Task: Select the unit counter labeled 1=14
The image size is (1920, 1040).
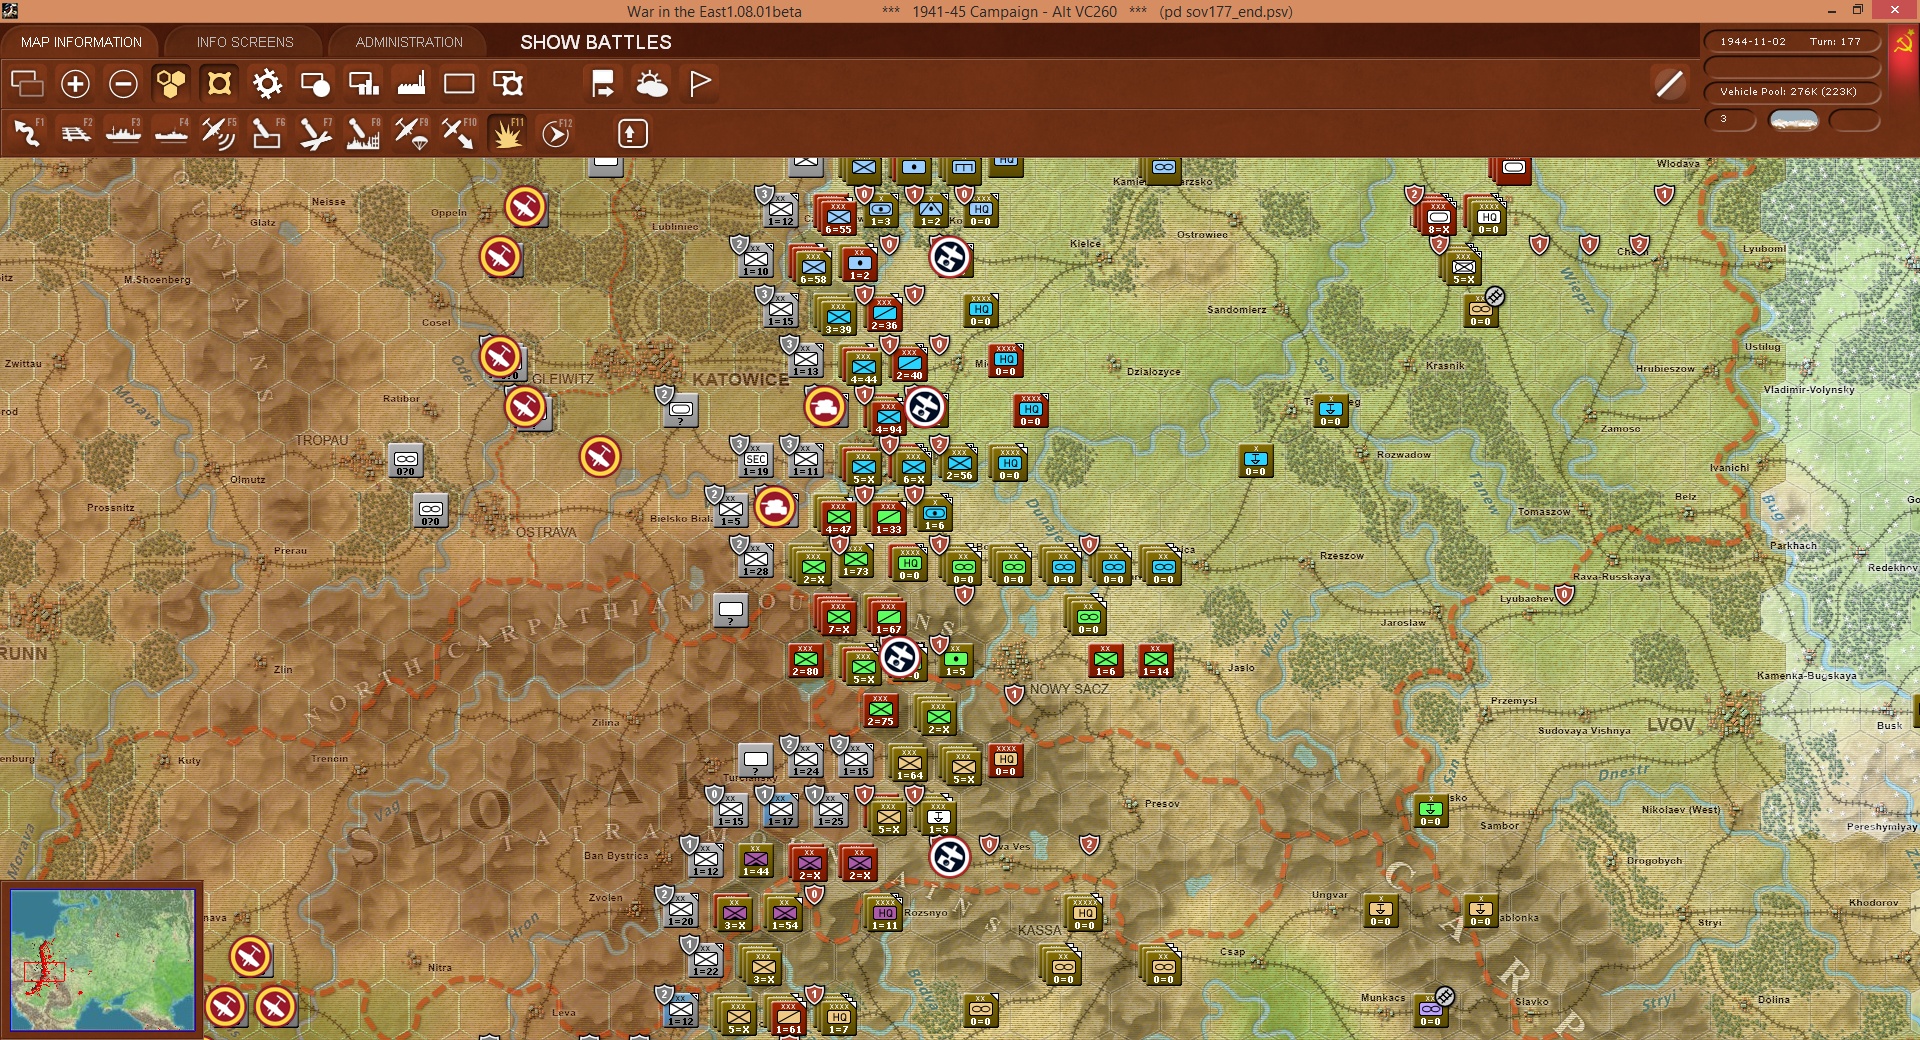Action: [x=1156, y=660]
